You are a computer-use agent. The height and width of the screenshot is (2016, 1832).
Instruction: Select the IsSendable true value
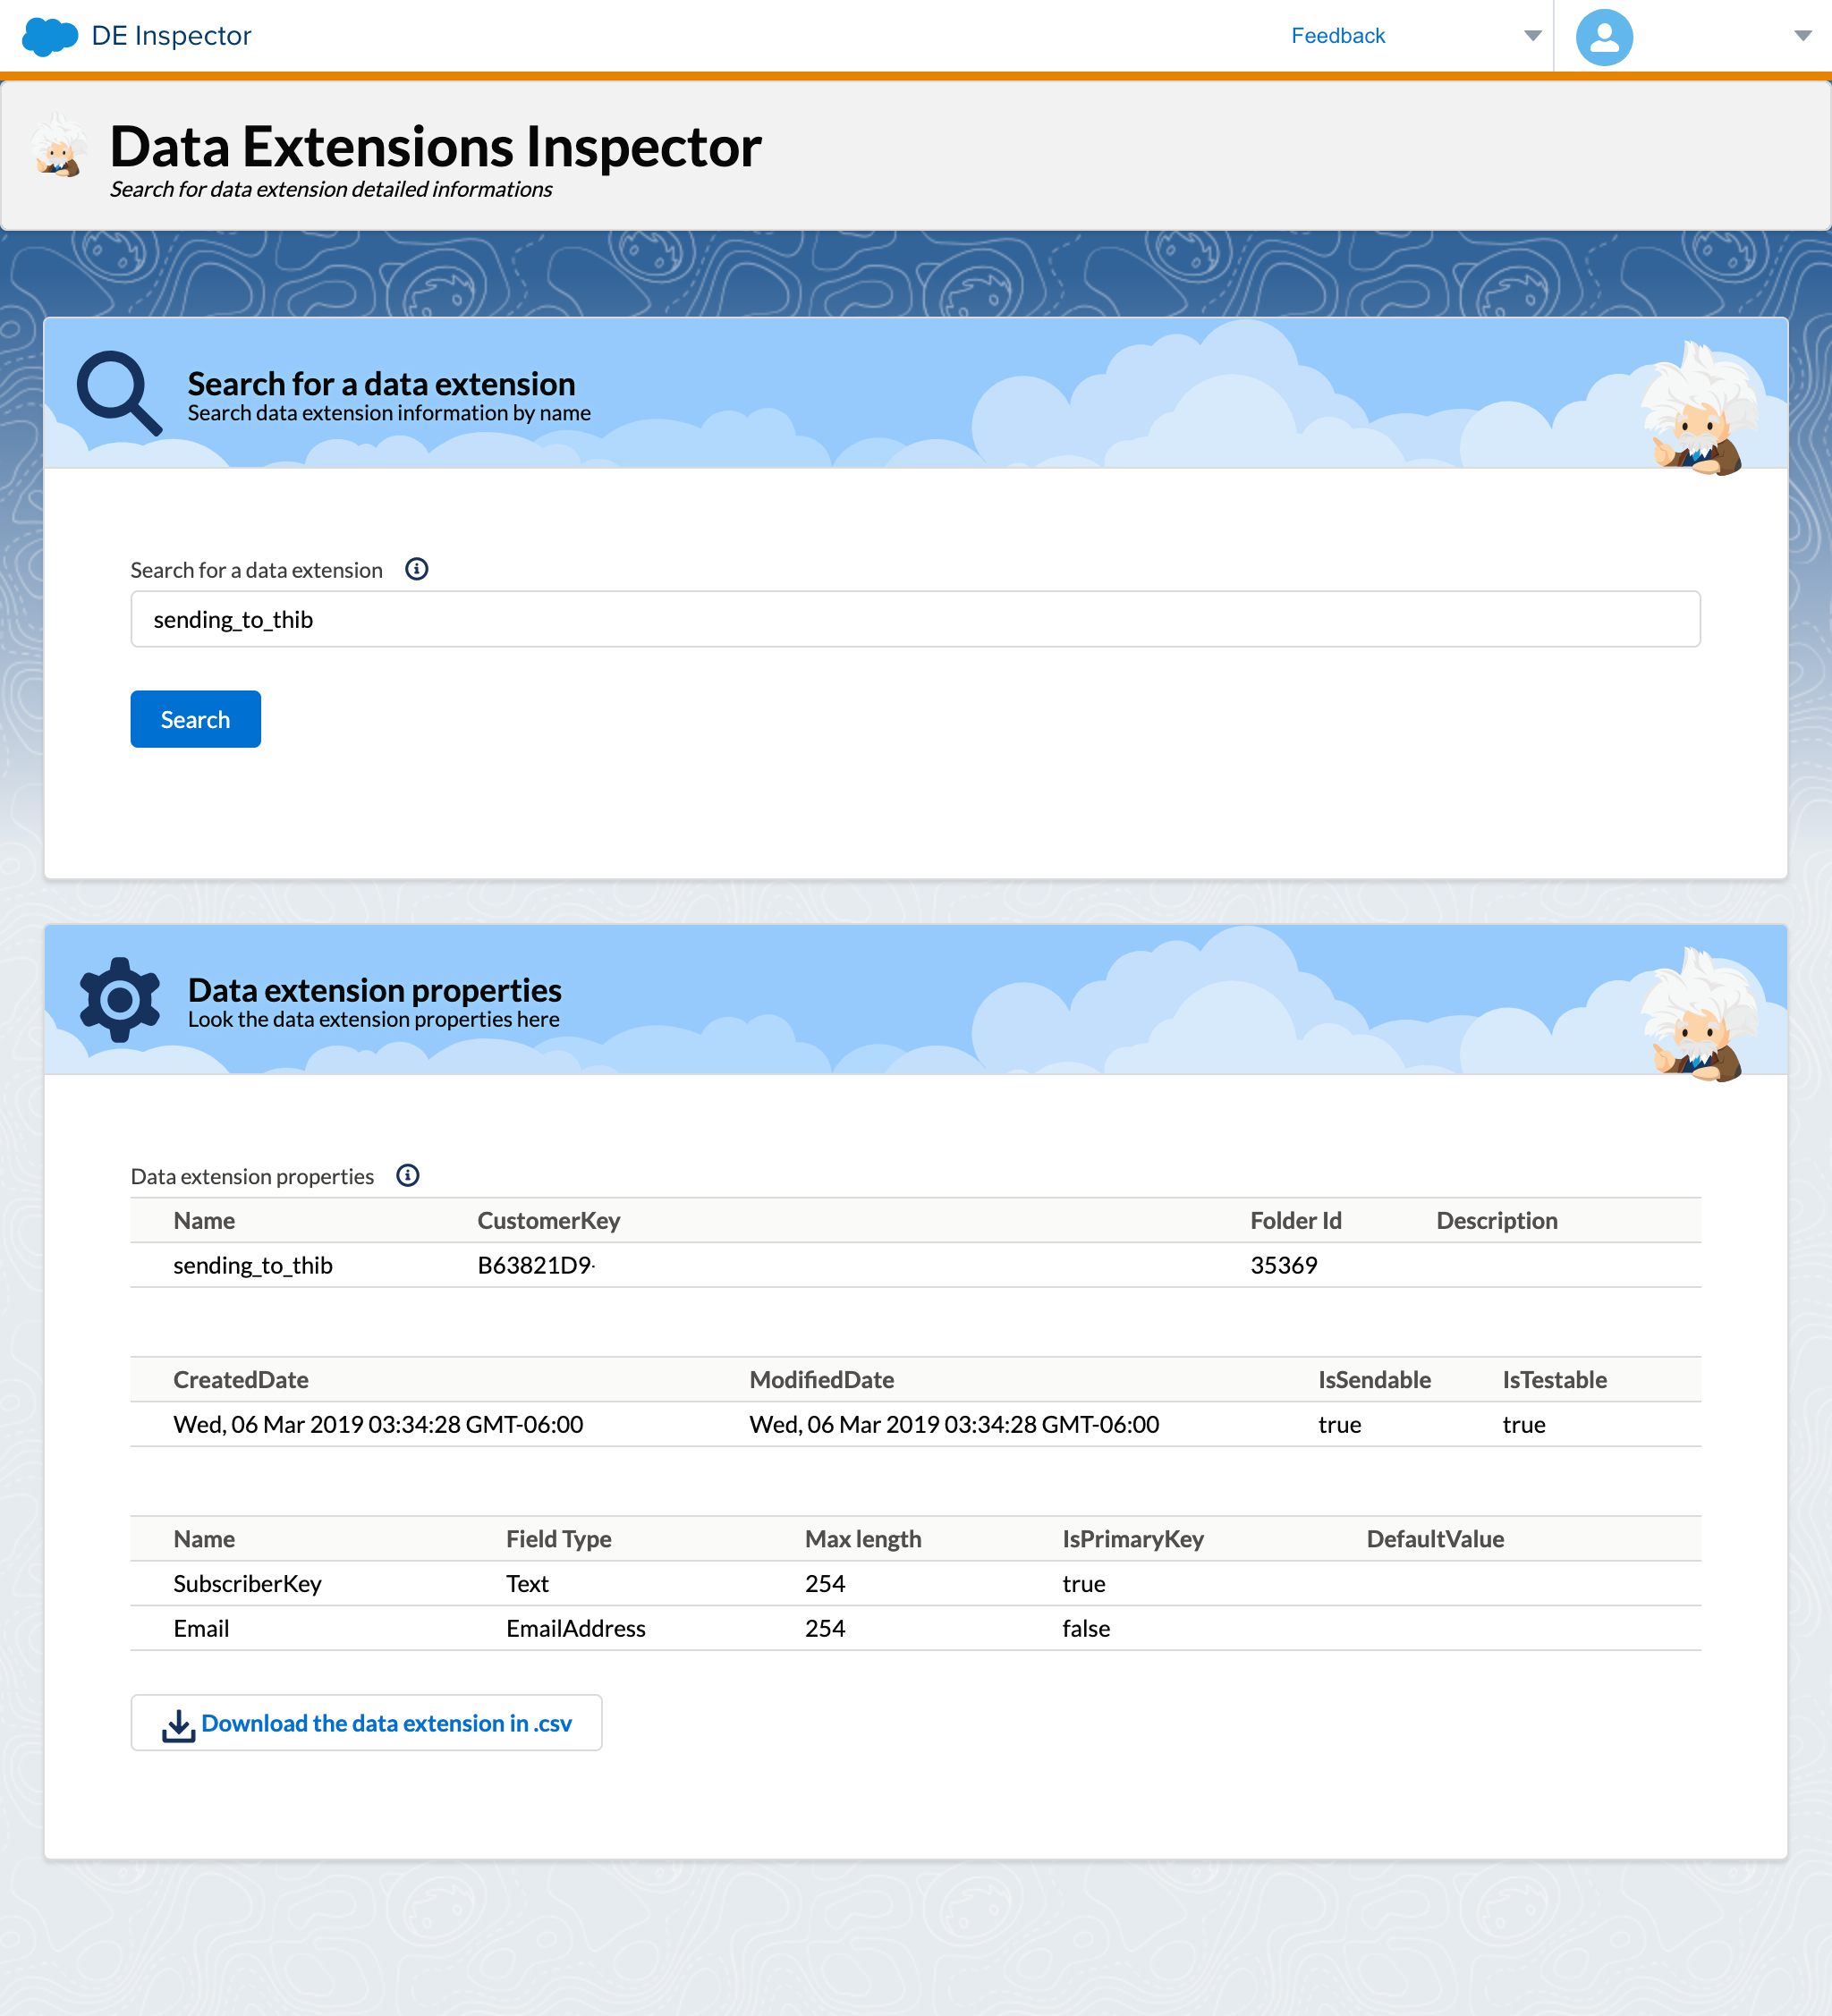pyautogui.click(x=1340, y=1424)
